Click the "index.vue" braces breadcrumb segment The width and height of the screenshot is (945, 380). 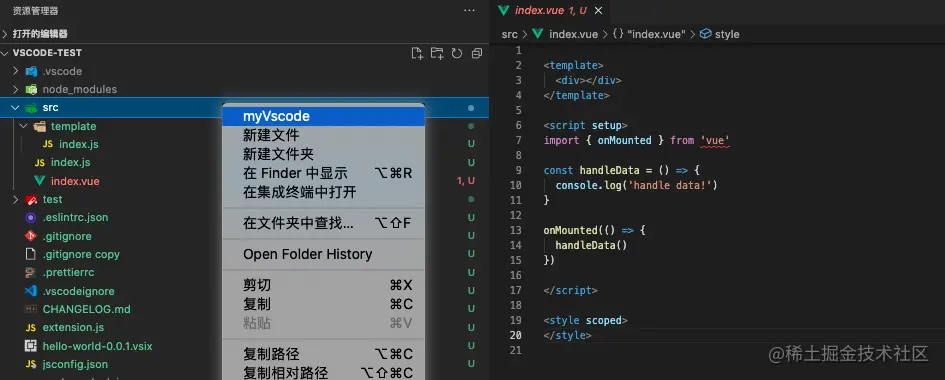[648, 34]
